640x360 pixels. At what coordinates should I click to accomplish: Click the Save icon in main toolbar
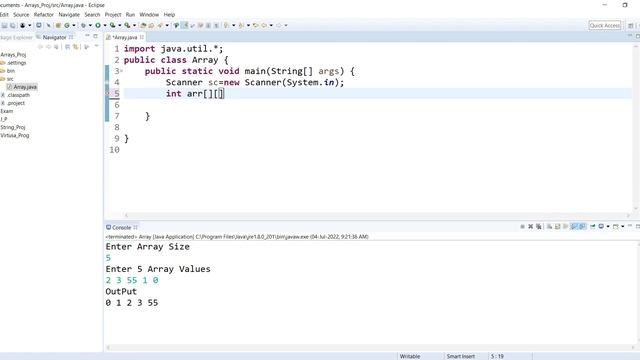tap(4, 25)
